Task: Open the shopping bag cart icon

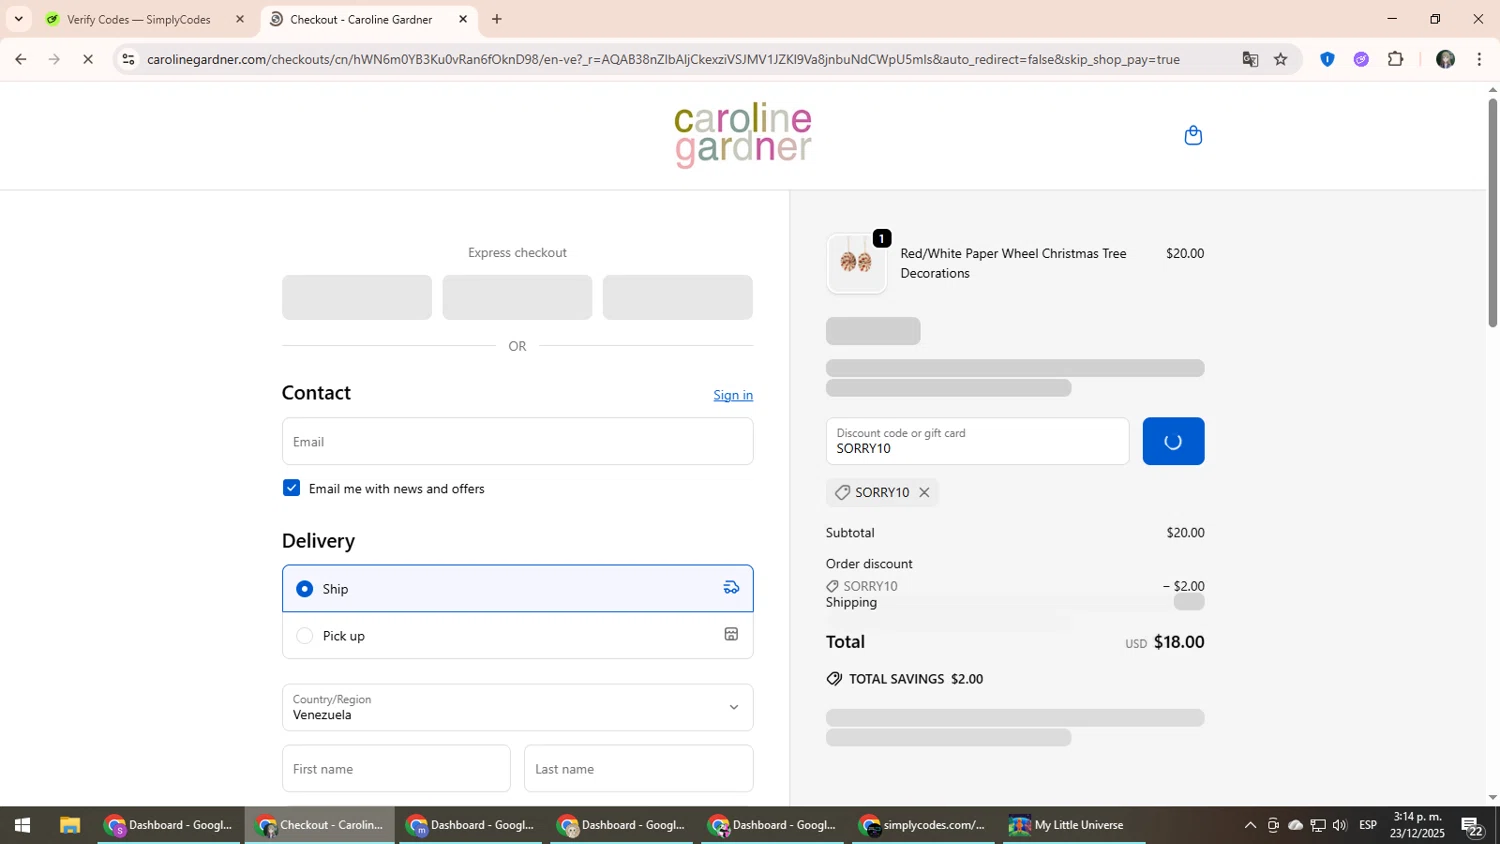Action: click(1193, 135)
